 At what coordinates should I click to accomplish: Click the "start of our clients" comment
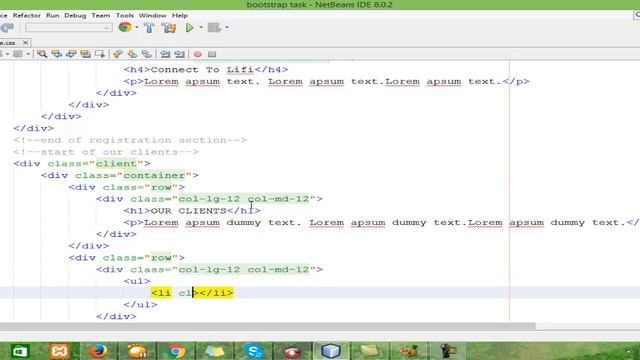(106, 152)
